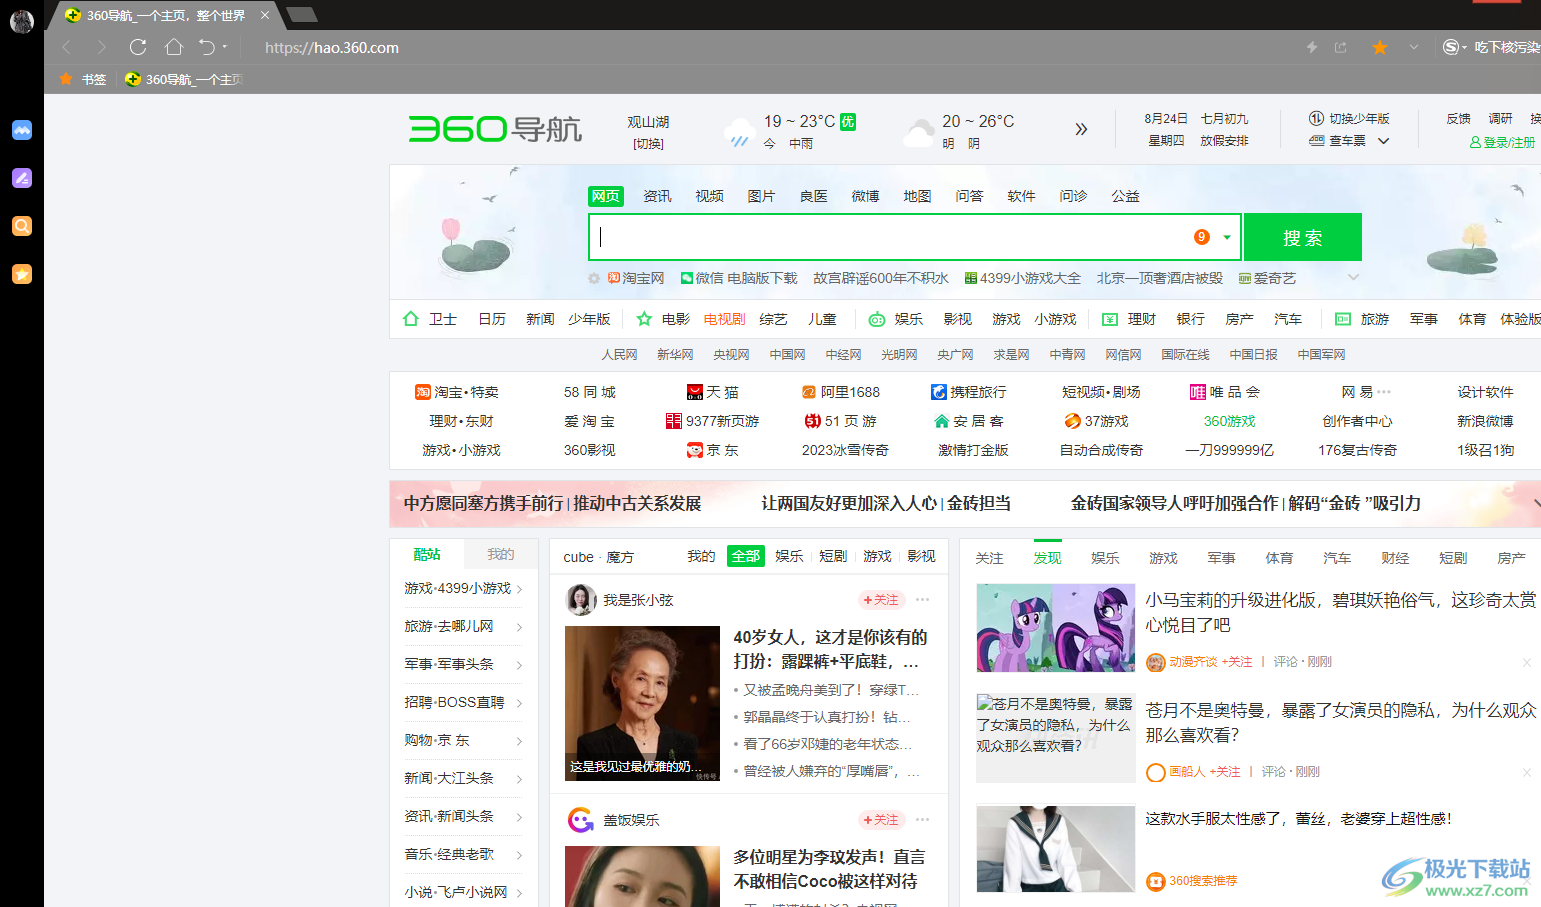The width and height of the screenshot is (1541, 907).
Task: Expand the 招聘·BOSS直聘 row arrow
Action: pos(520,703)
